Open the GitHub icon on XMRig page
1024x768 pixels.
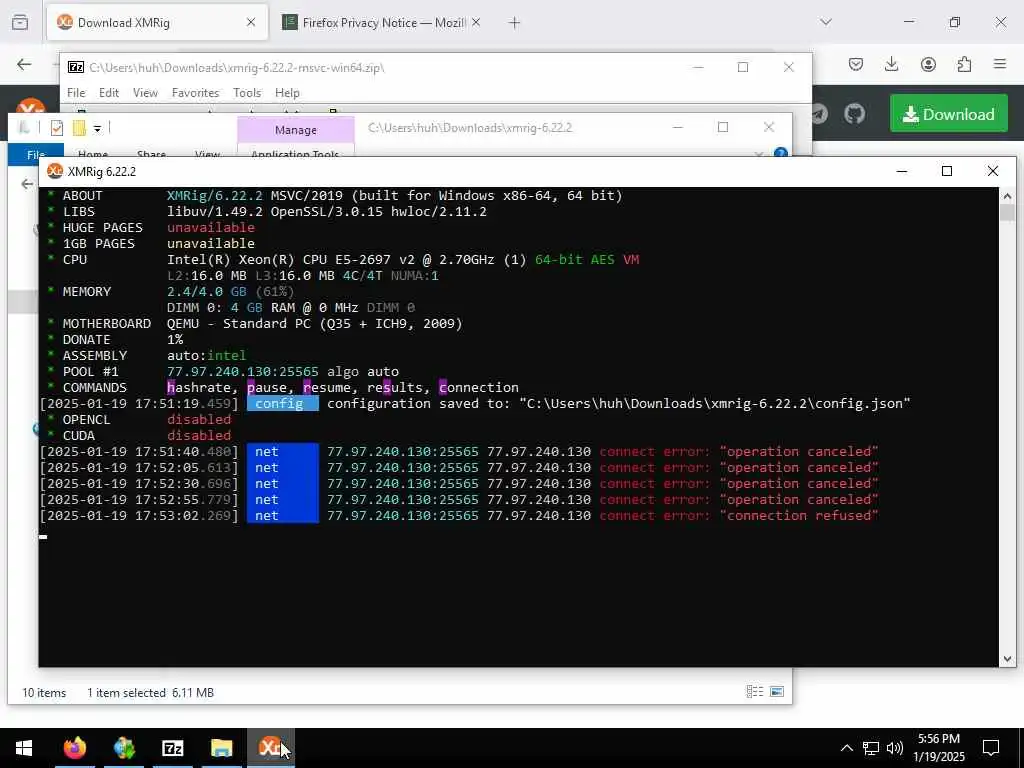point(854,114)
